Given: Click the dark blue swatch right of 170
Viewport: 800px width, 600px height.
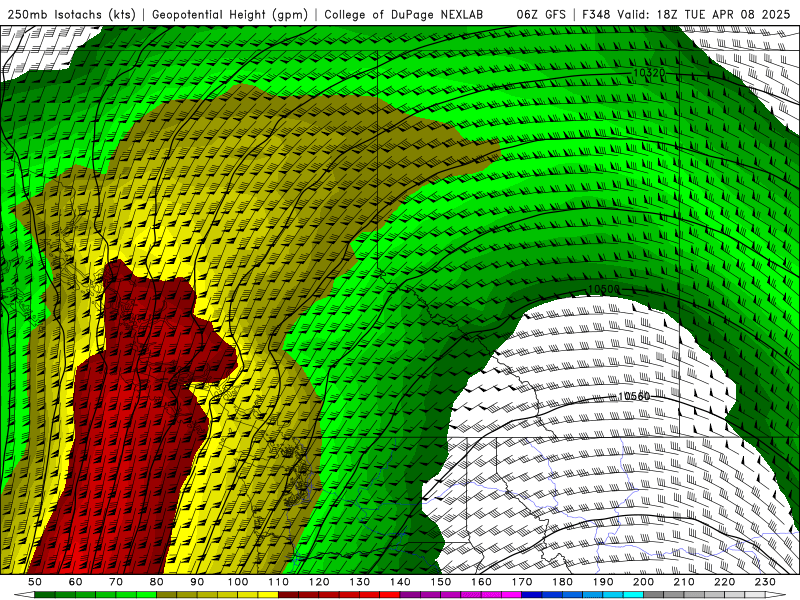Looking at the screenshot, I should 532,595.
